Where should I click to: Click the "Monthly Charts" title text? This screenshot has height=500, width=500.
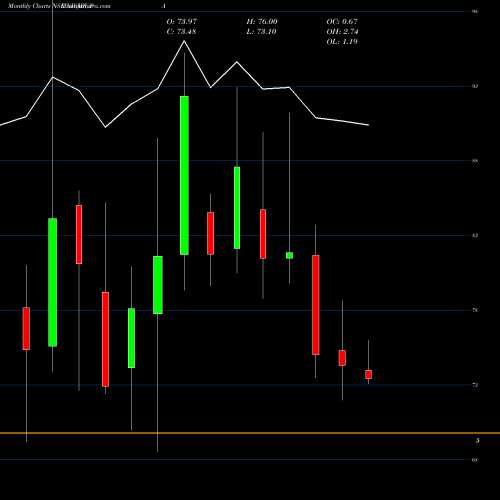29,6
